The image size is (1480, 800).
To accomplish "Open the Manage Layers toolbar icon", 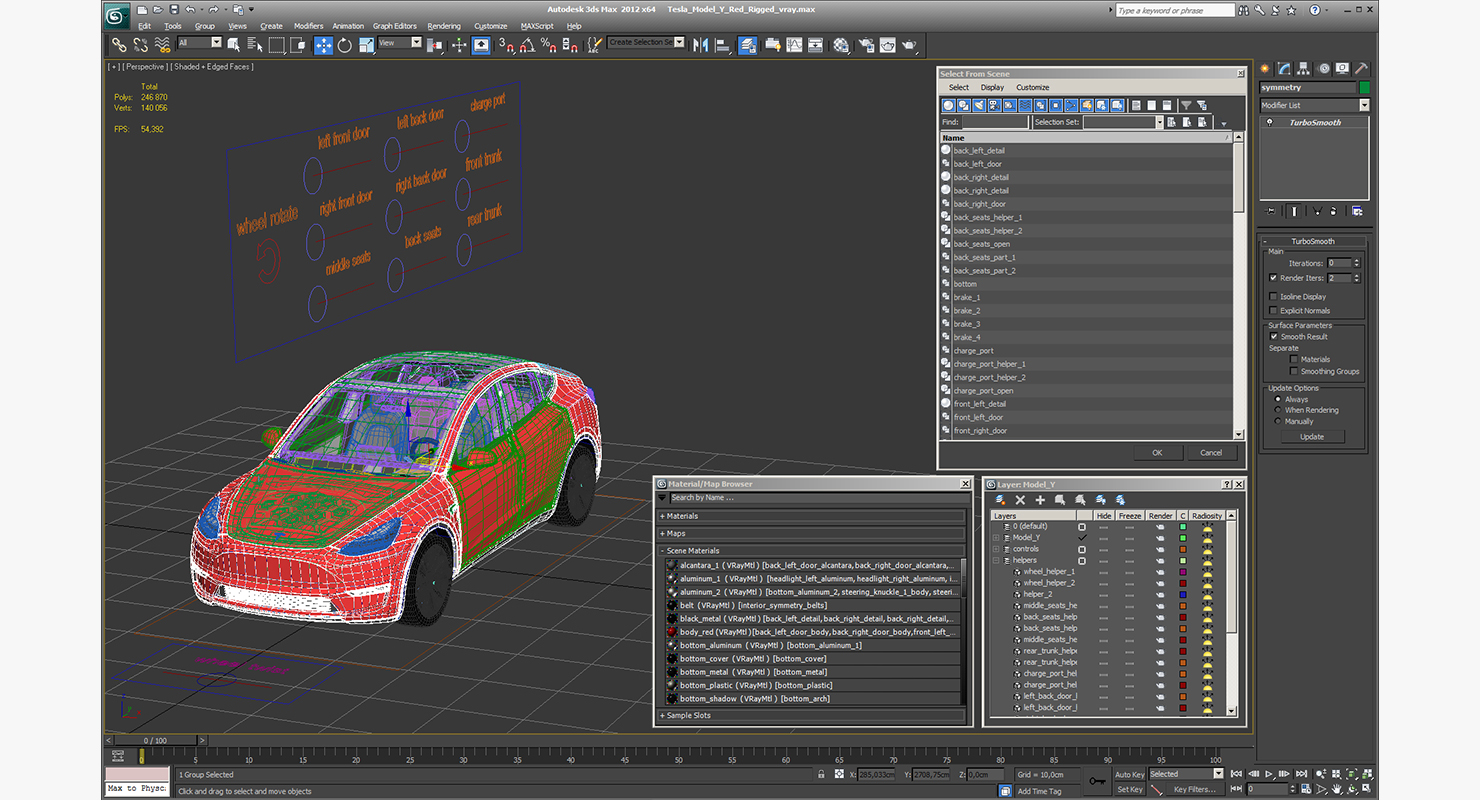I will pos(748,45).
